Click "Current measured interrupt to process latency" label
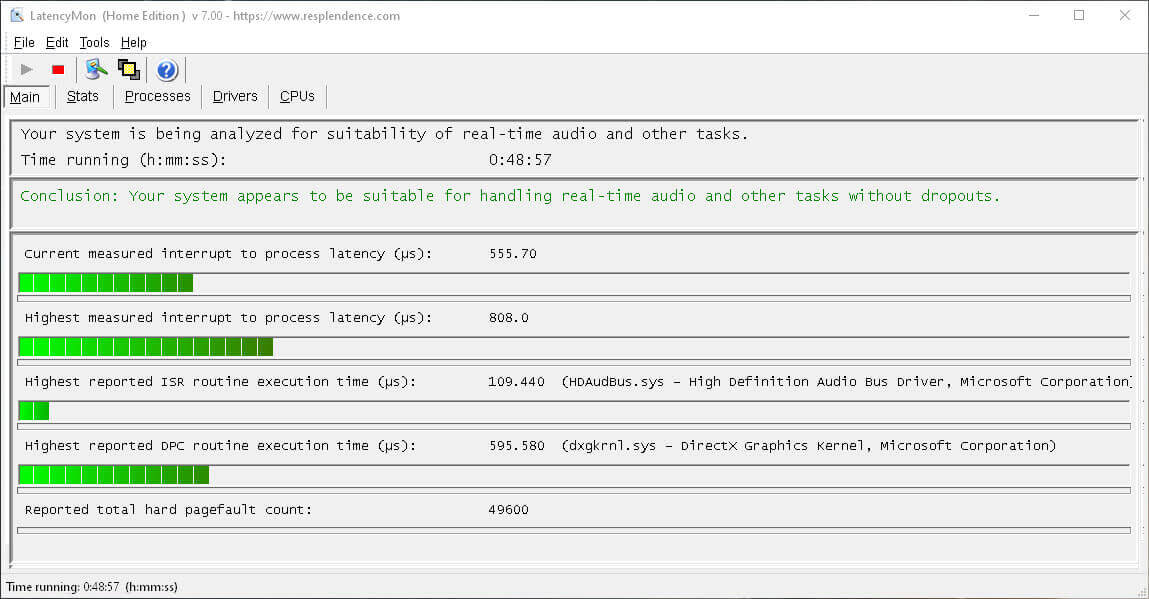Viewport: 1149px width, 599px height. click(228, 254)
